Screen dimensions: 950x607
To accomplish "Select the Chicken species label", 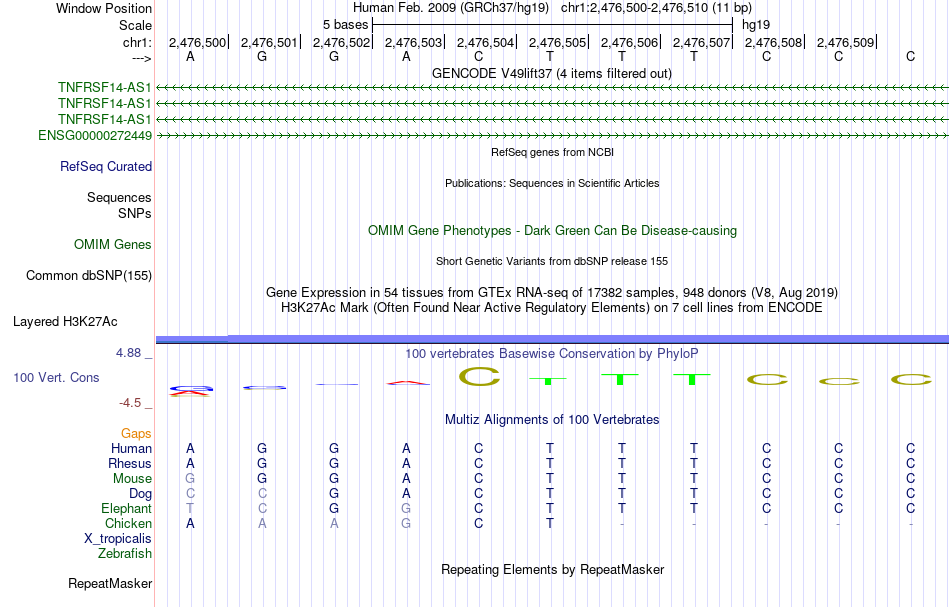I will (128, 523).
